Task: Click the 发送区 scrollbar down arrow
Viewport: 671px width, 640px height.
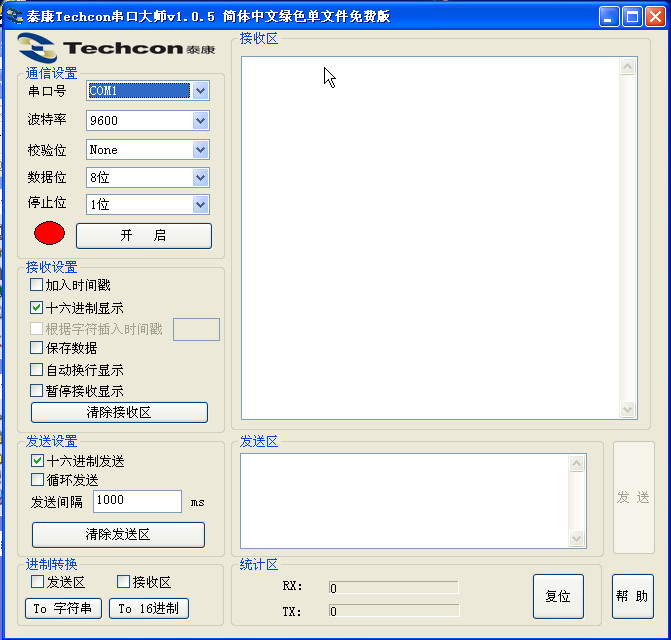Action: coord(576,538)
